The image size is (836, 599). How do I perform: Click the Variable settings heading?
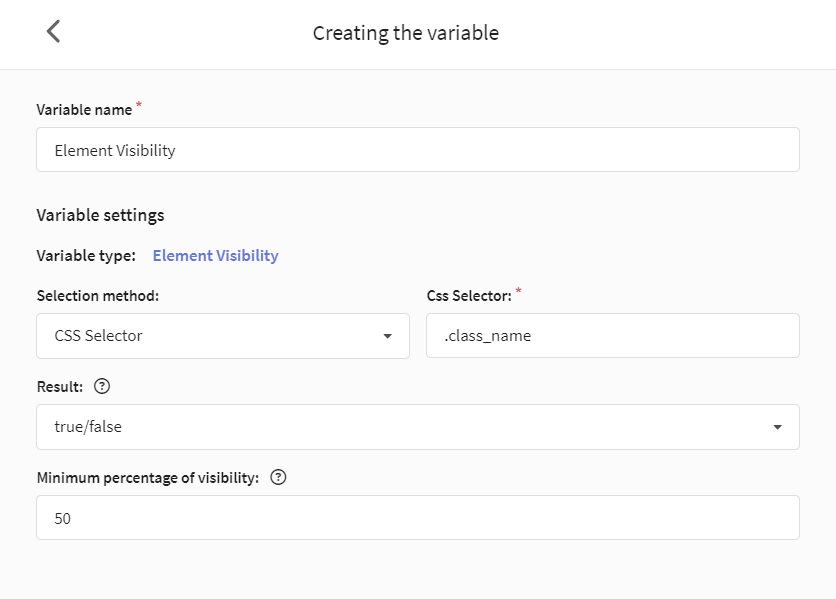point(100,215)
